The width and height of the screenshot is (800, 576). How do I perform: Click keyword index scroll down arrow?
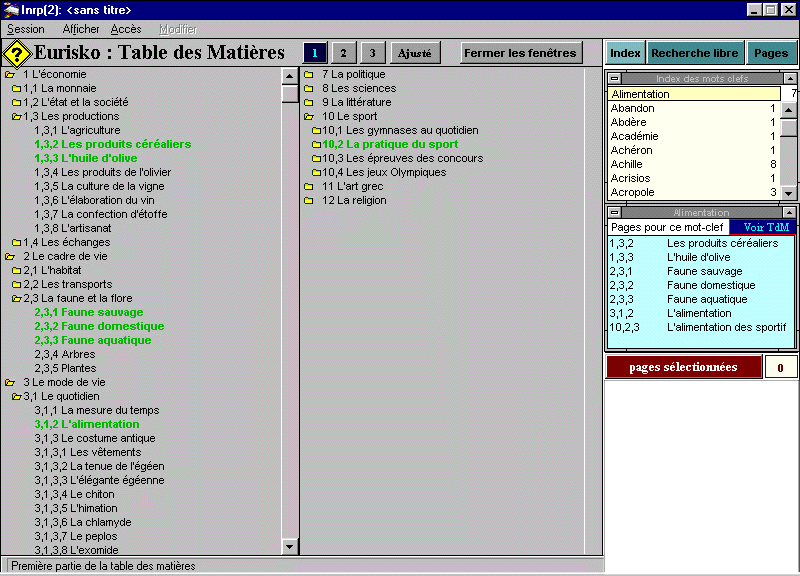pos(789,193)
